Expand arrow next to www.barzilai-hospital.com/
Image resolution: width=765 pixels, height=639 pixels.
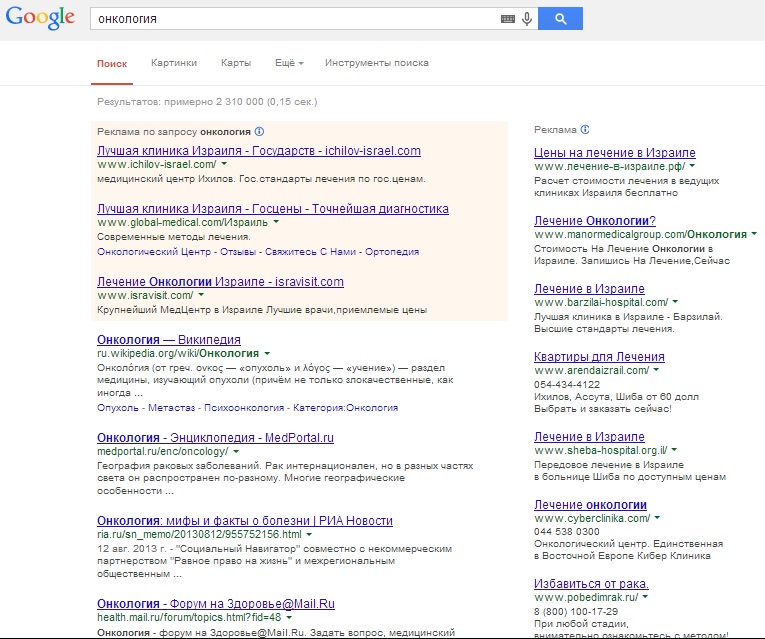675,302
